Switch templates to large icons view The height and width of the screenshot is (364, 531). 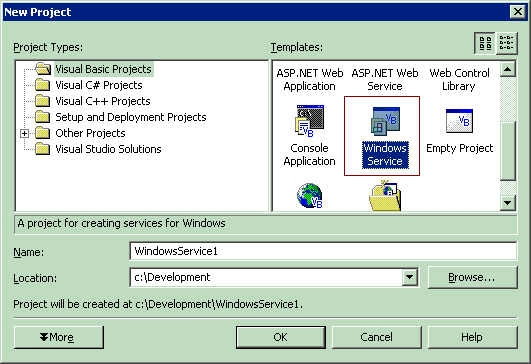(485, 43)
